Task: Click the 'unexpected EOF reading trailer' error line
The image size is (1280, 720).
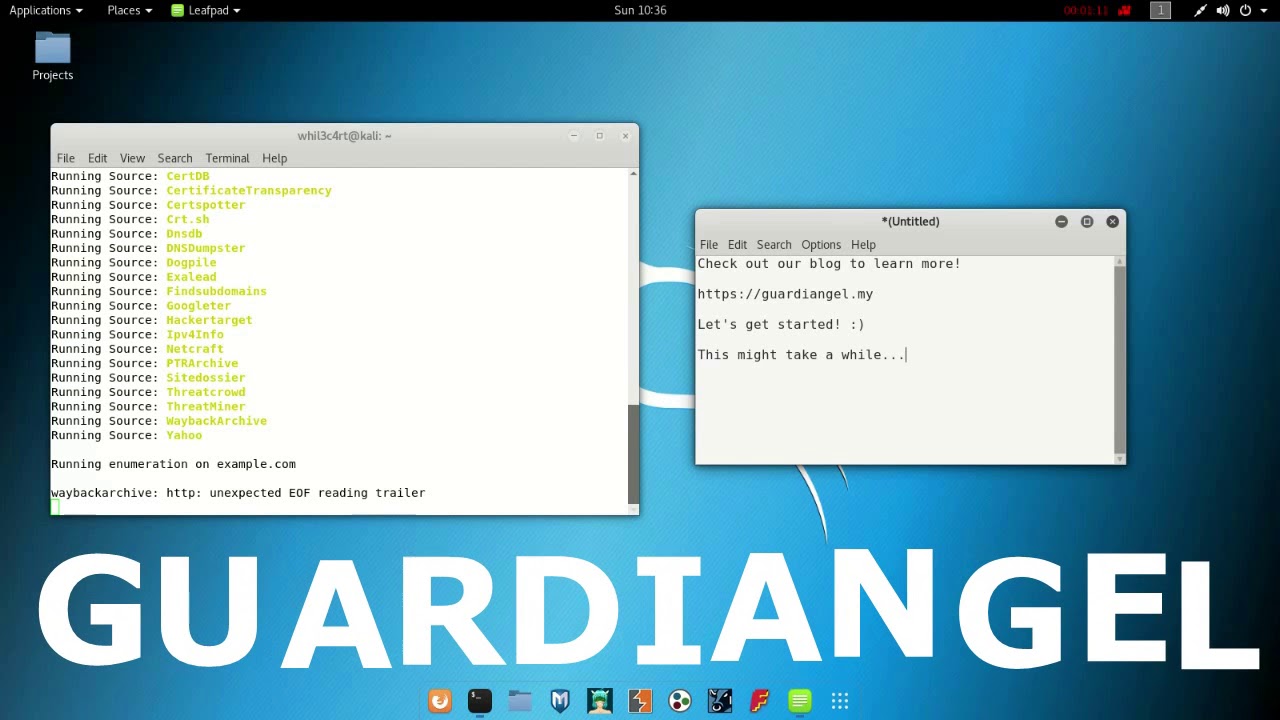Action: [x=238, y=493]
